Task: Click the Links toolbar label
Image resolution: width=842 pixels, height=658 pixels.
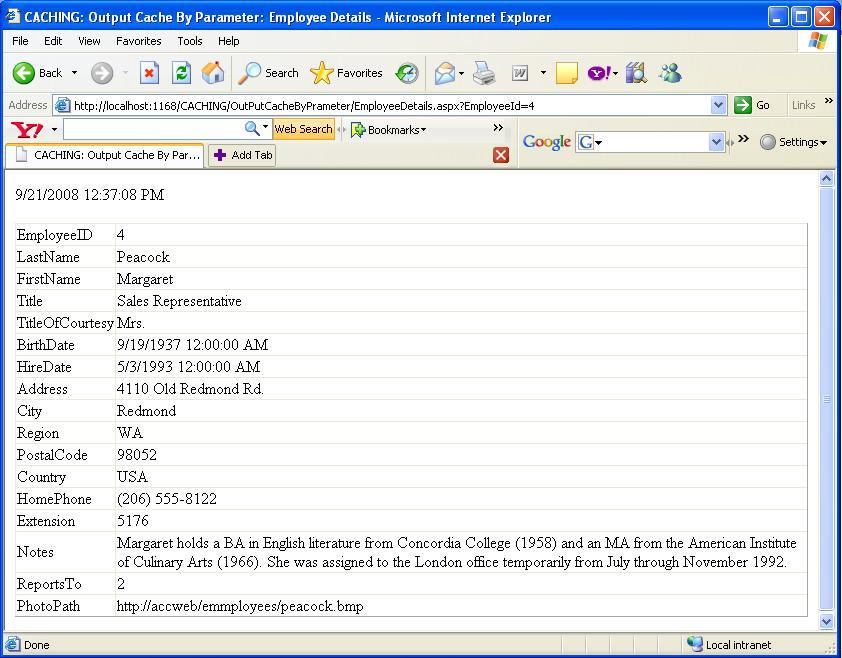Action: pyautogui.click(x=803, y=105)
